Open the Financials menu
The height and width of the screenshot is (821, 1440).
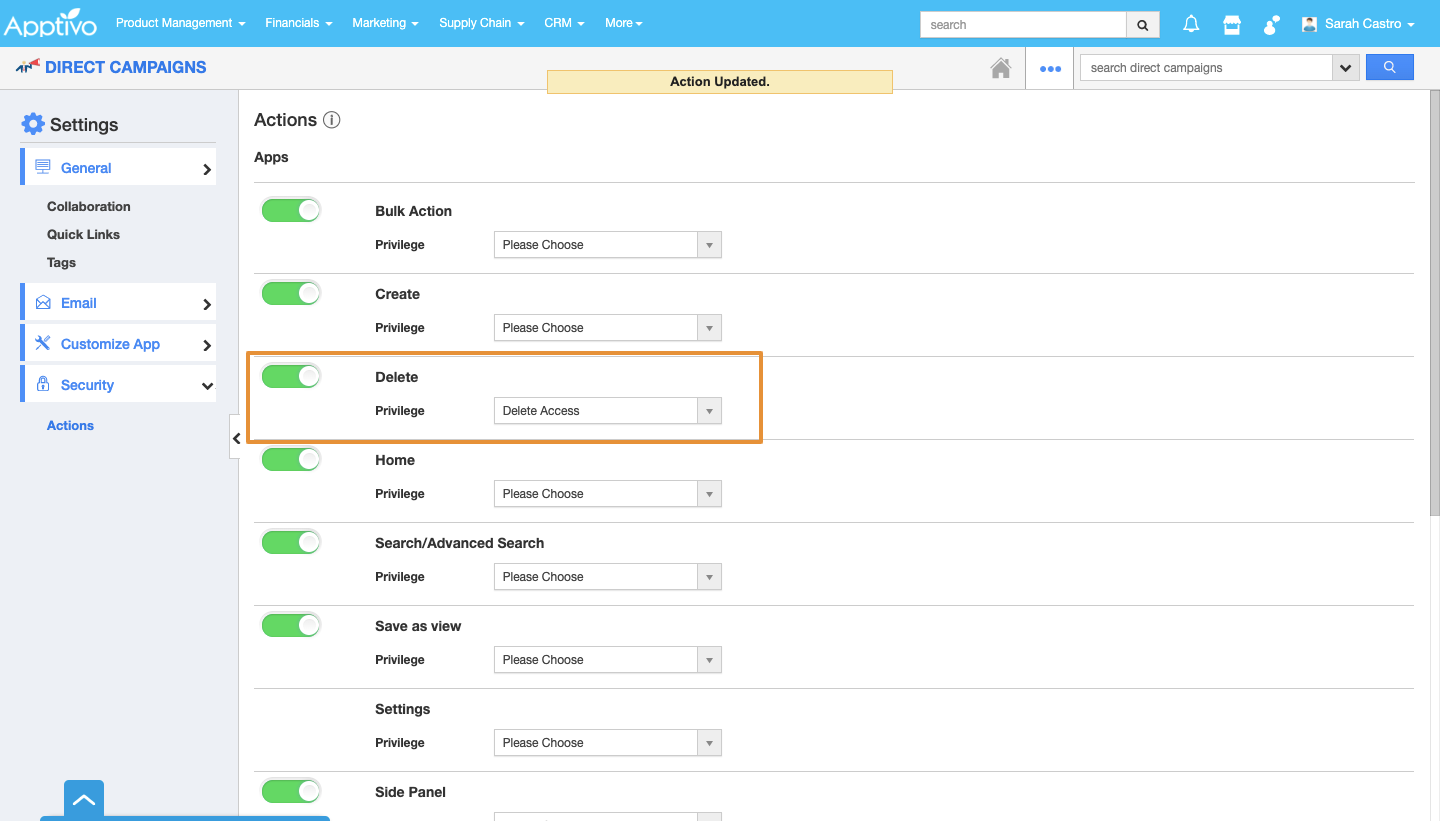point(299,23)
